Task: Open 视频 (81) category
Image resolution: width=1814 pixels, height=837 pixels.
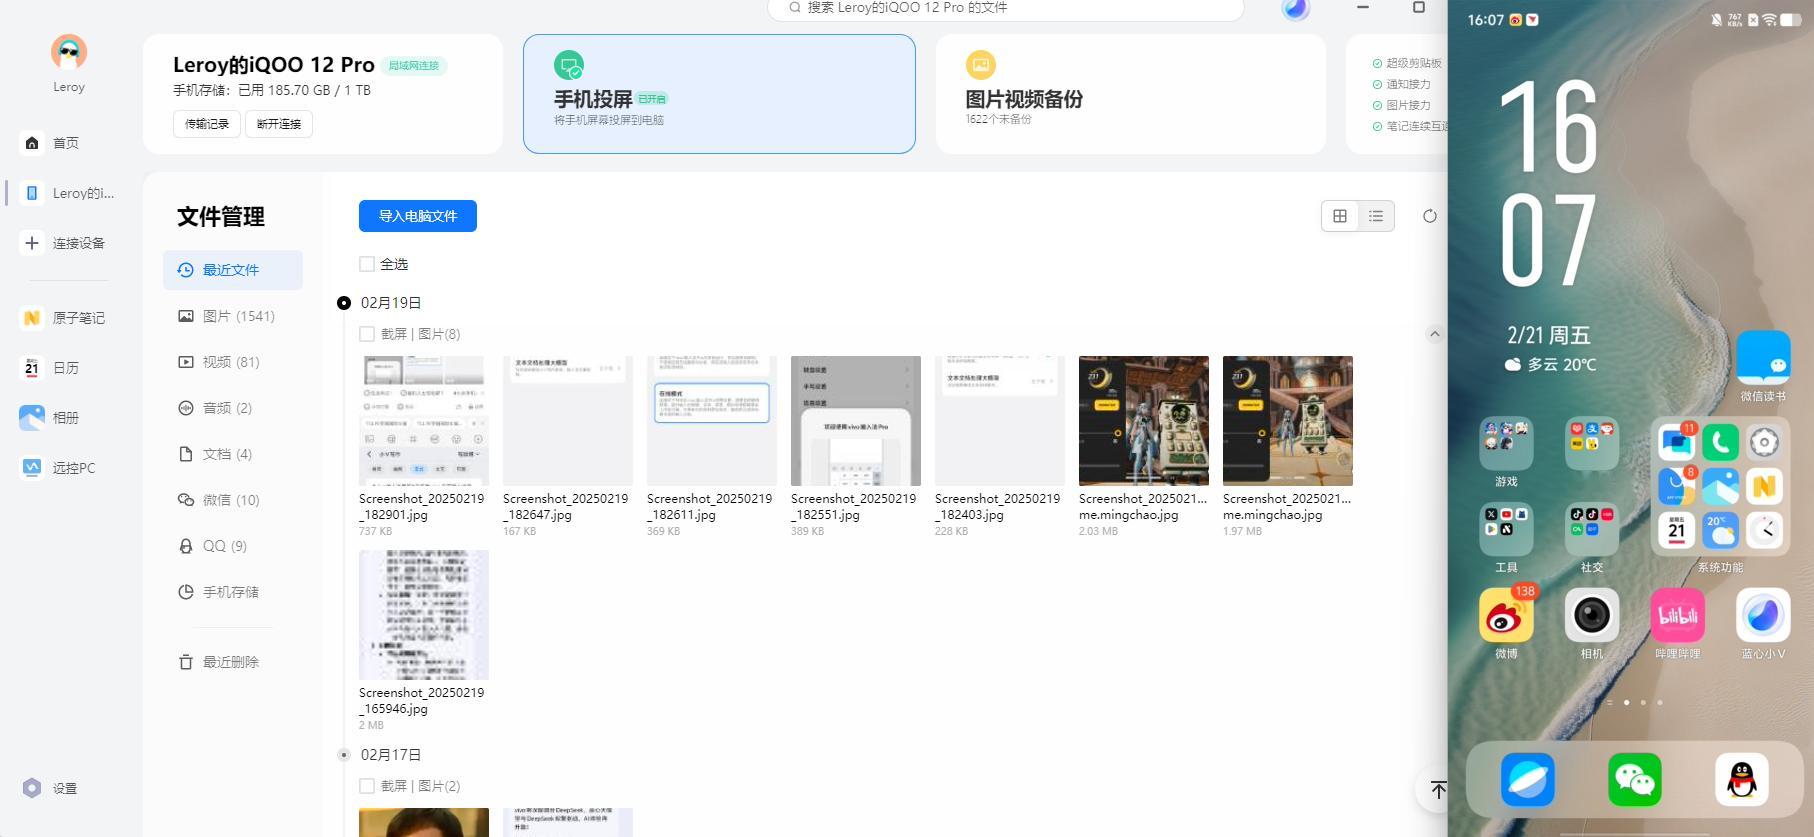Action: [x=233, y=362]
